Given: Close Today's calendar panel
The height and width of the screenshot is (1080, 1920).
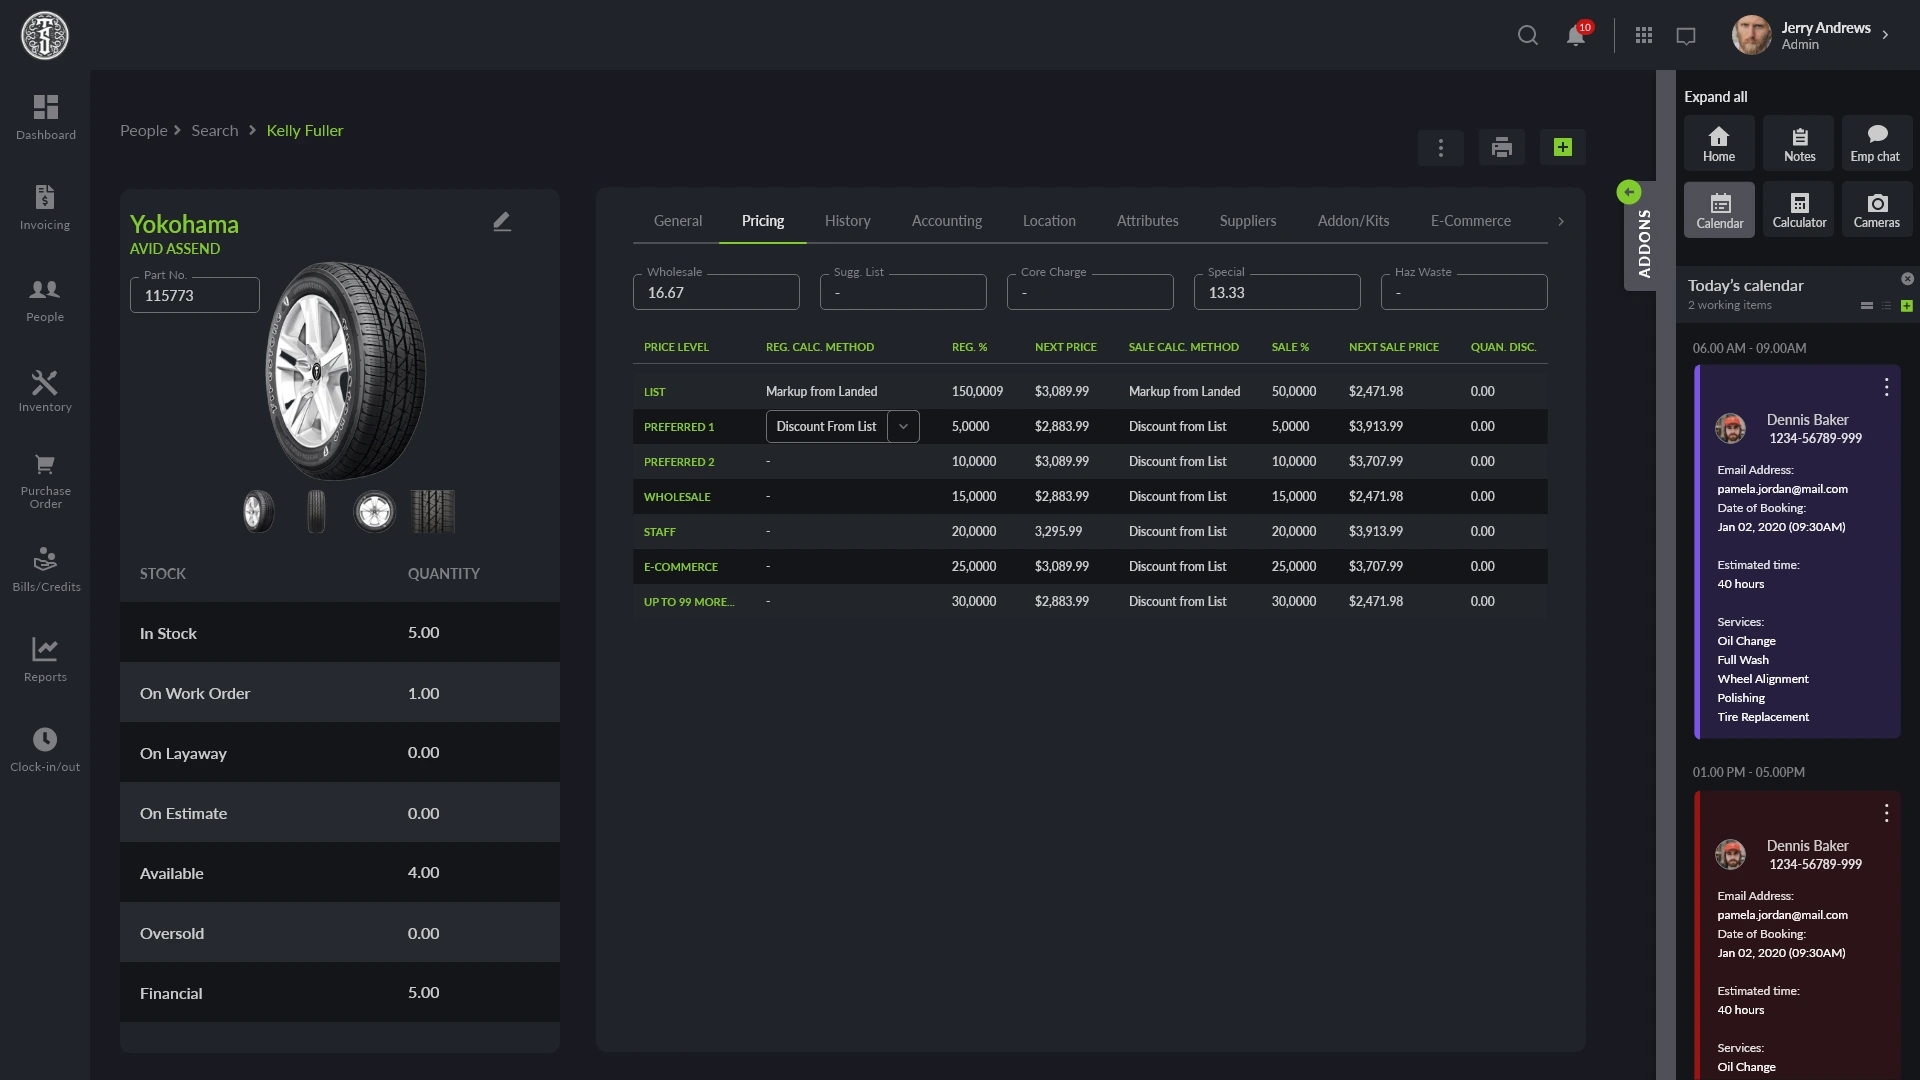Looking at the screenshot, I should (1907, 279).
